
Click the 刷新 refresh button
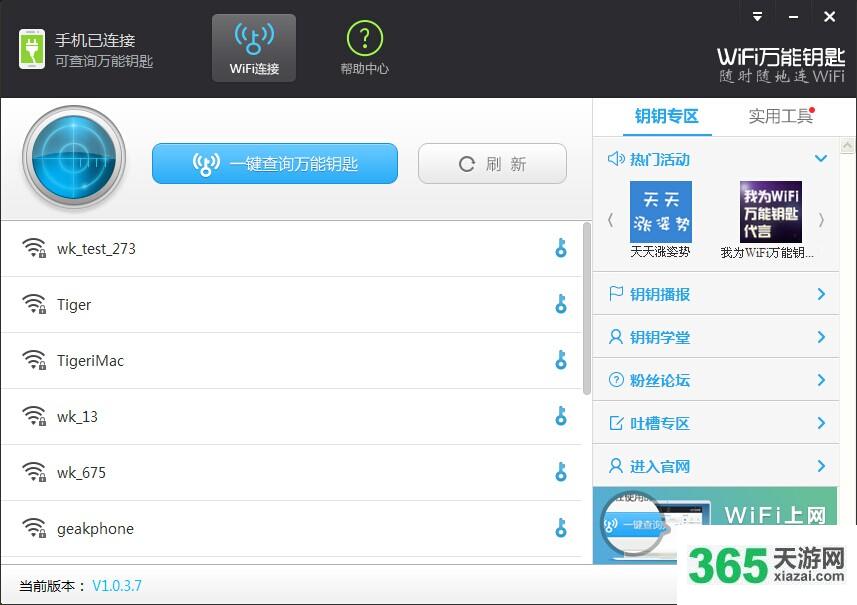492,163
